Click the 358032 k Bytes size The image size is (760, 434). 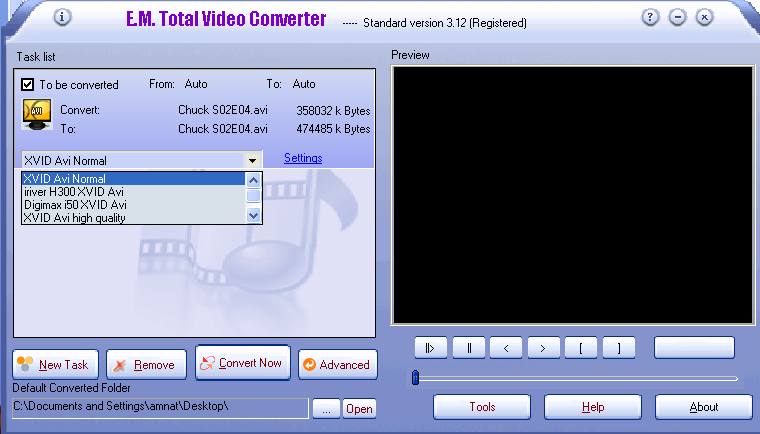(x=333, y=111)
